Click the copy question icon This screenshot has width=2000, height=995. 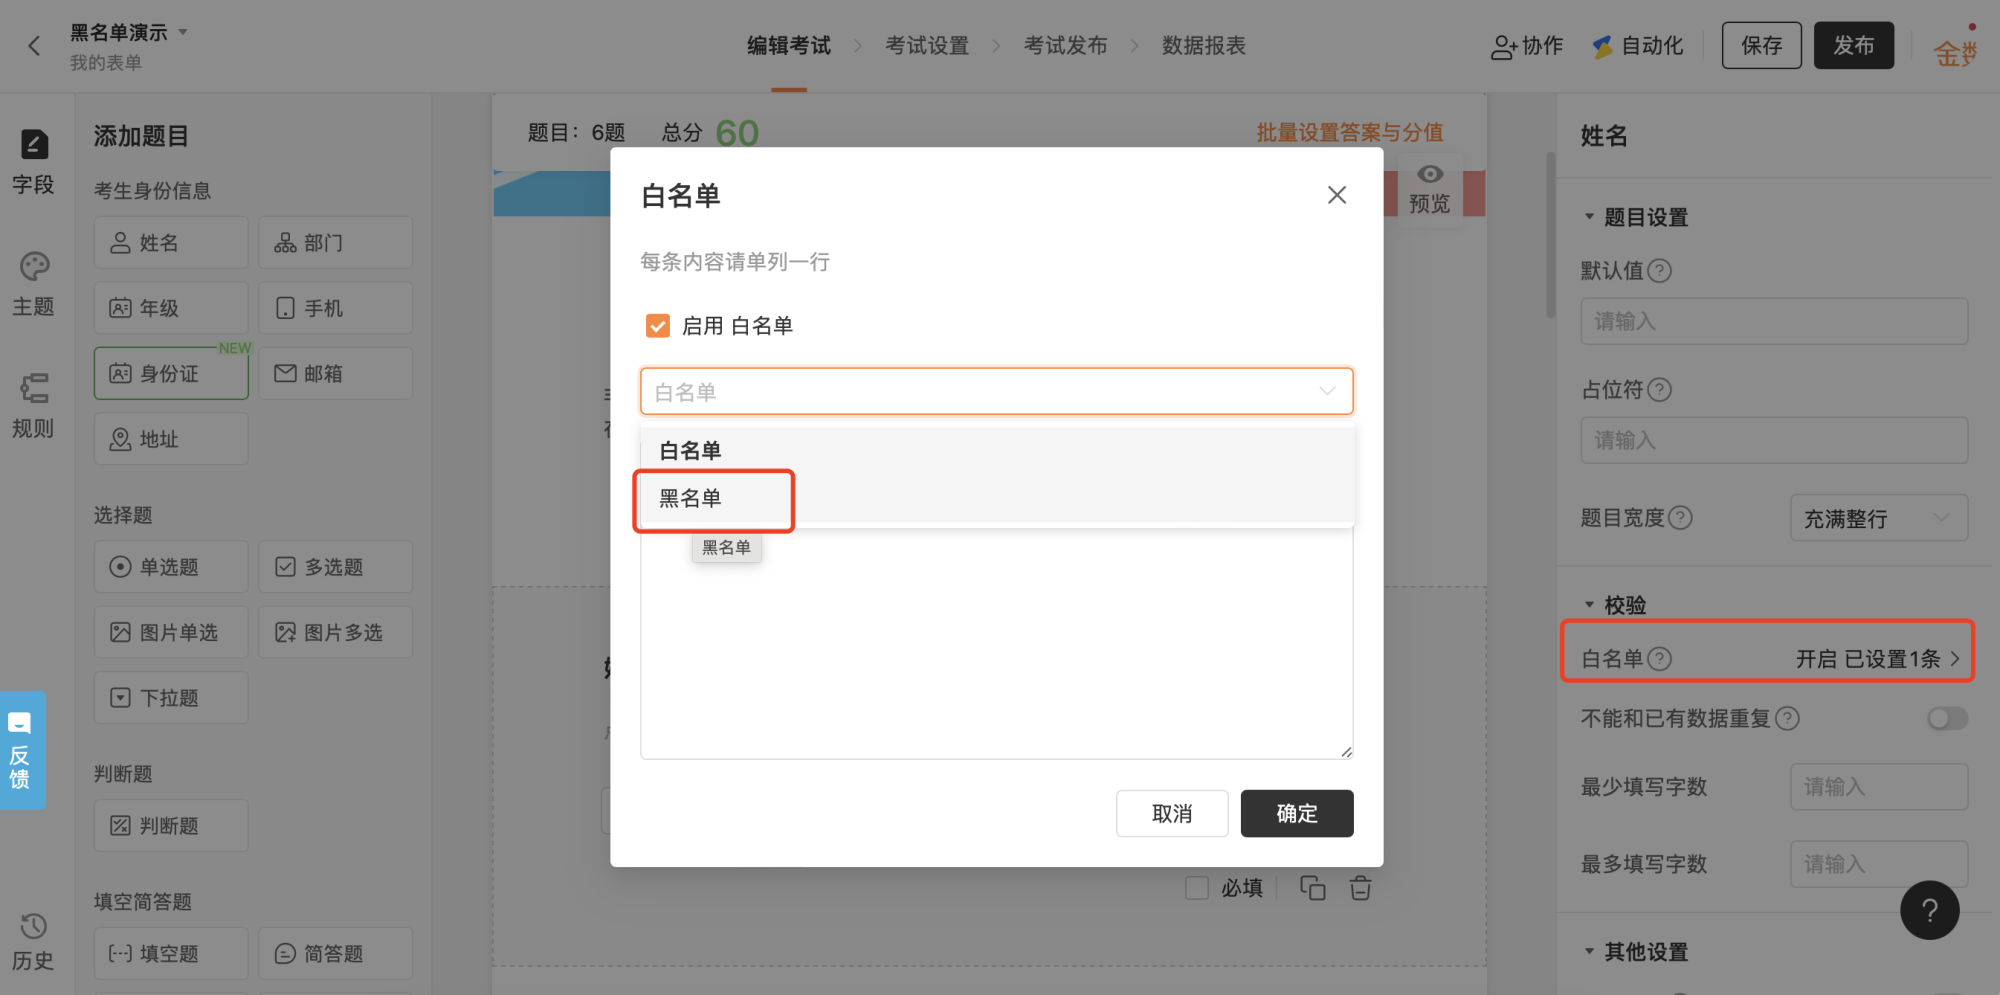(1312, 888)
